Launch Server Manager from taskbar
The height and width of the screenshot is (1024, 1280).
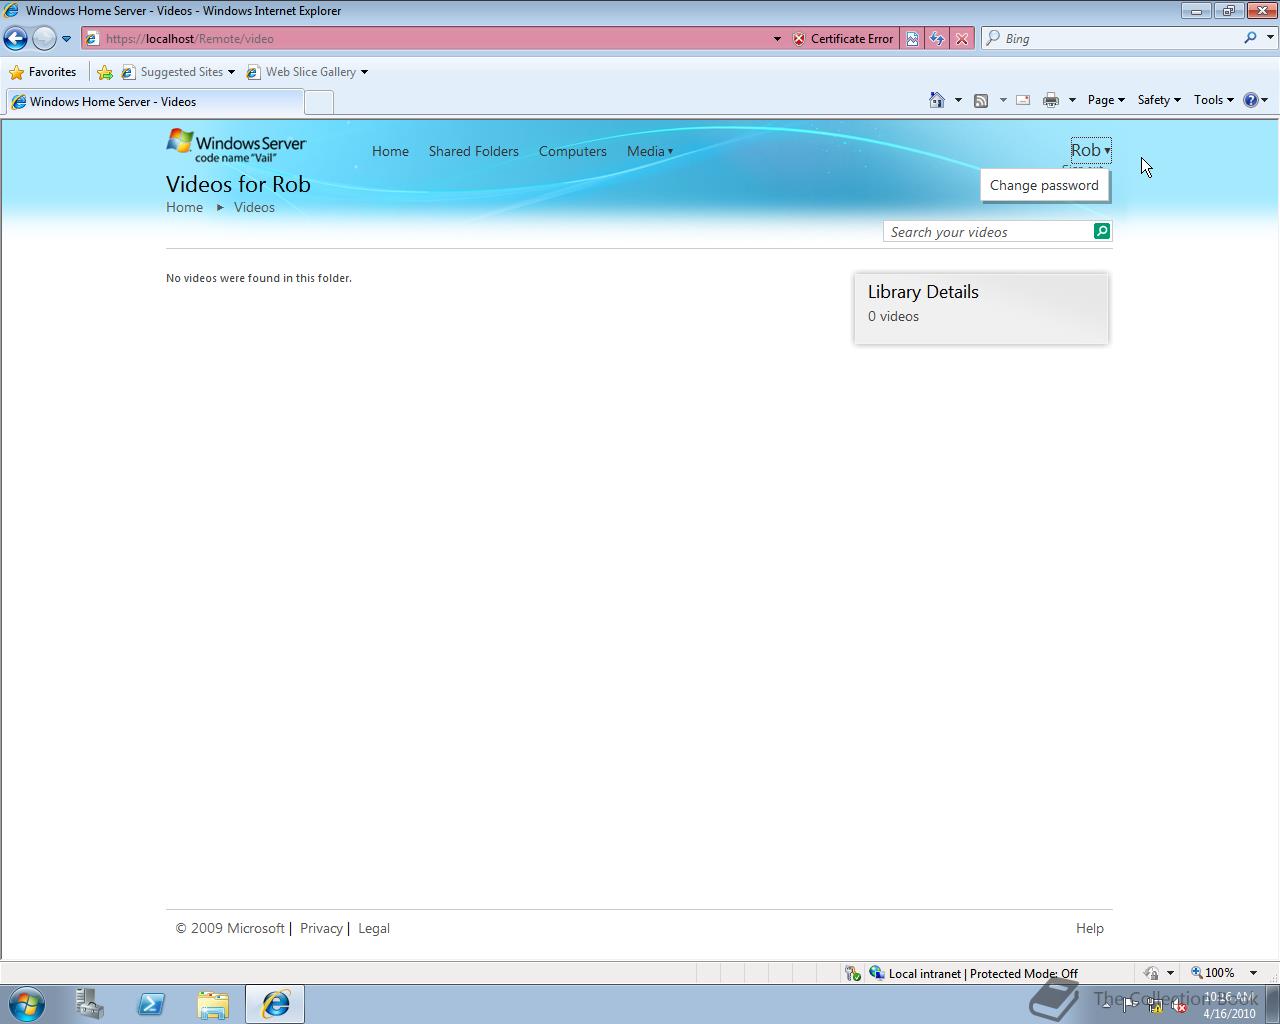coord(89,1004)
